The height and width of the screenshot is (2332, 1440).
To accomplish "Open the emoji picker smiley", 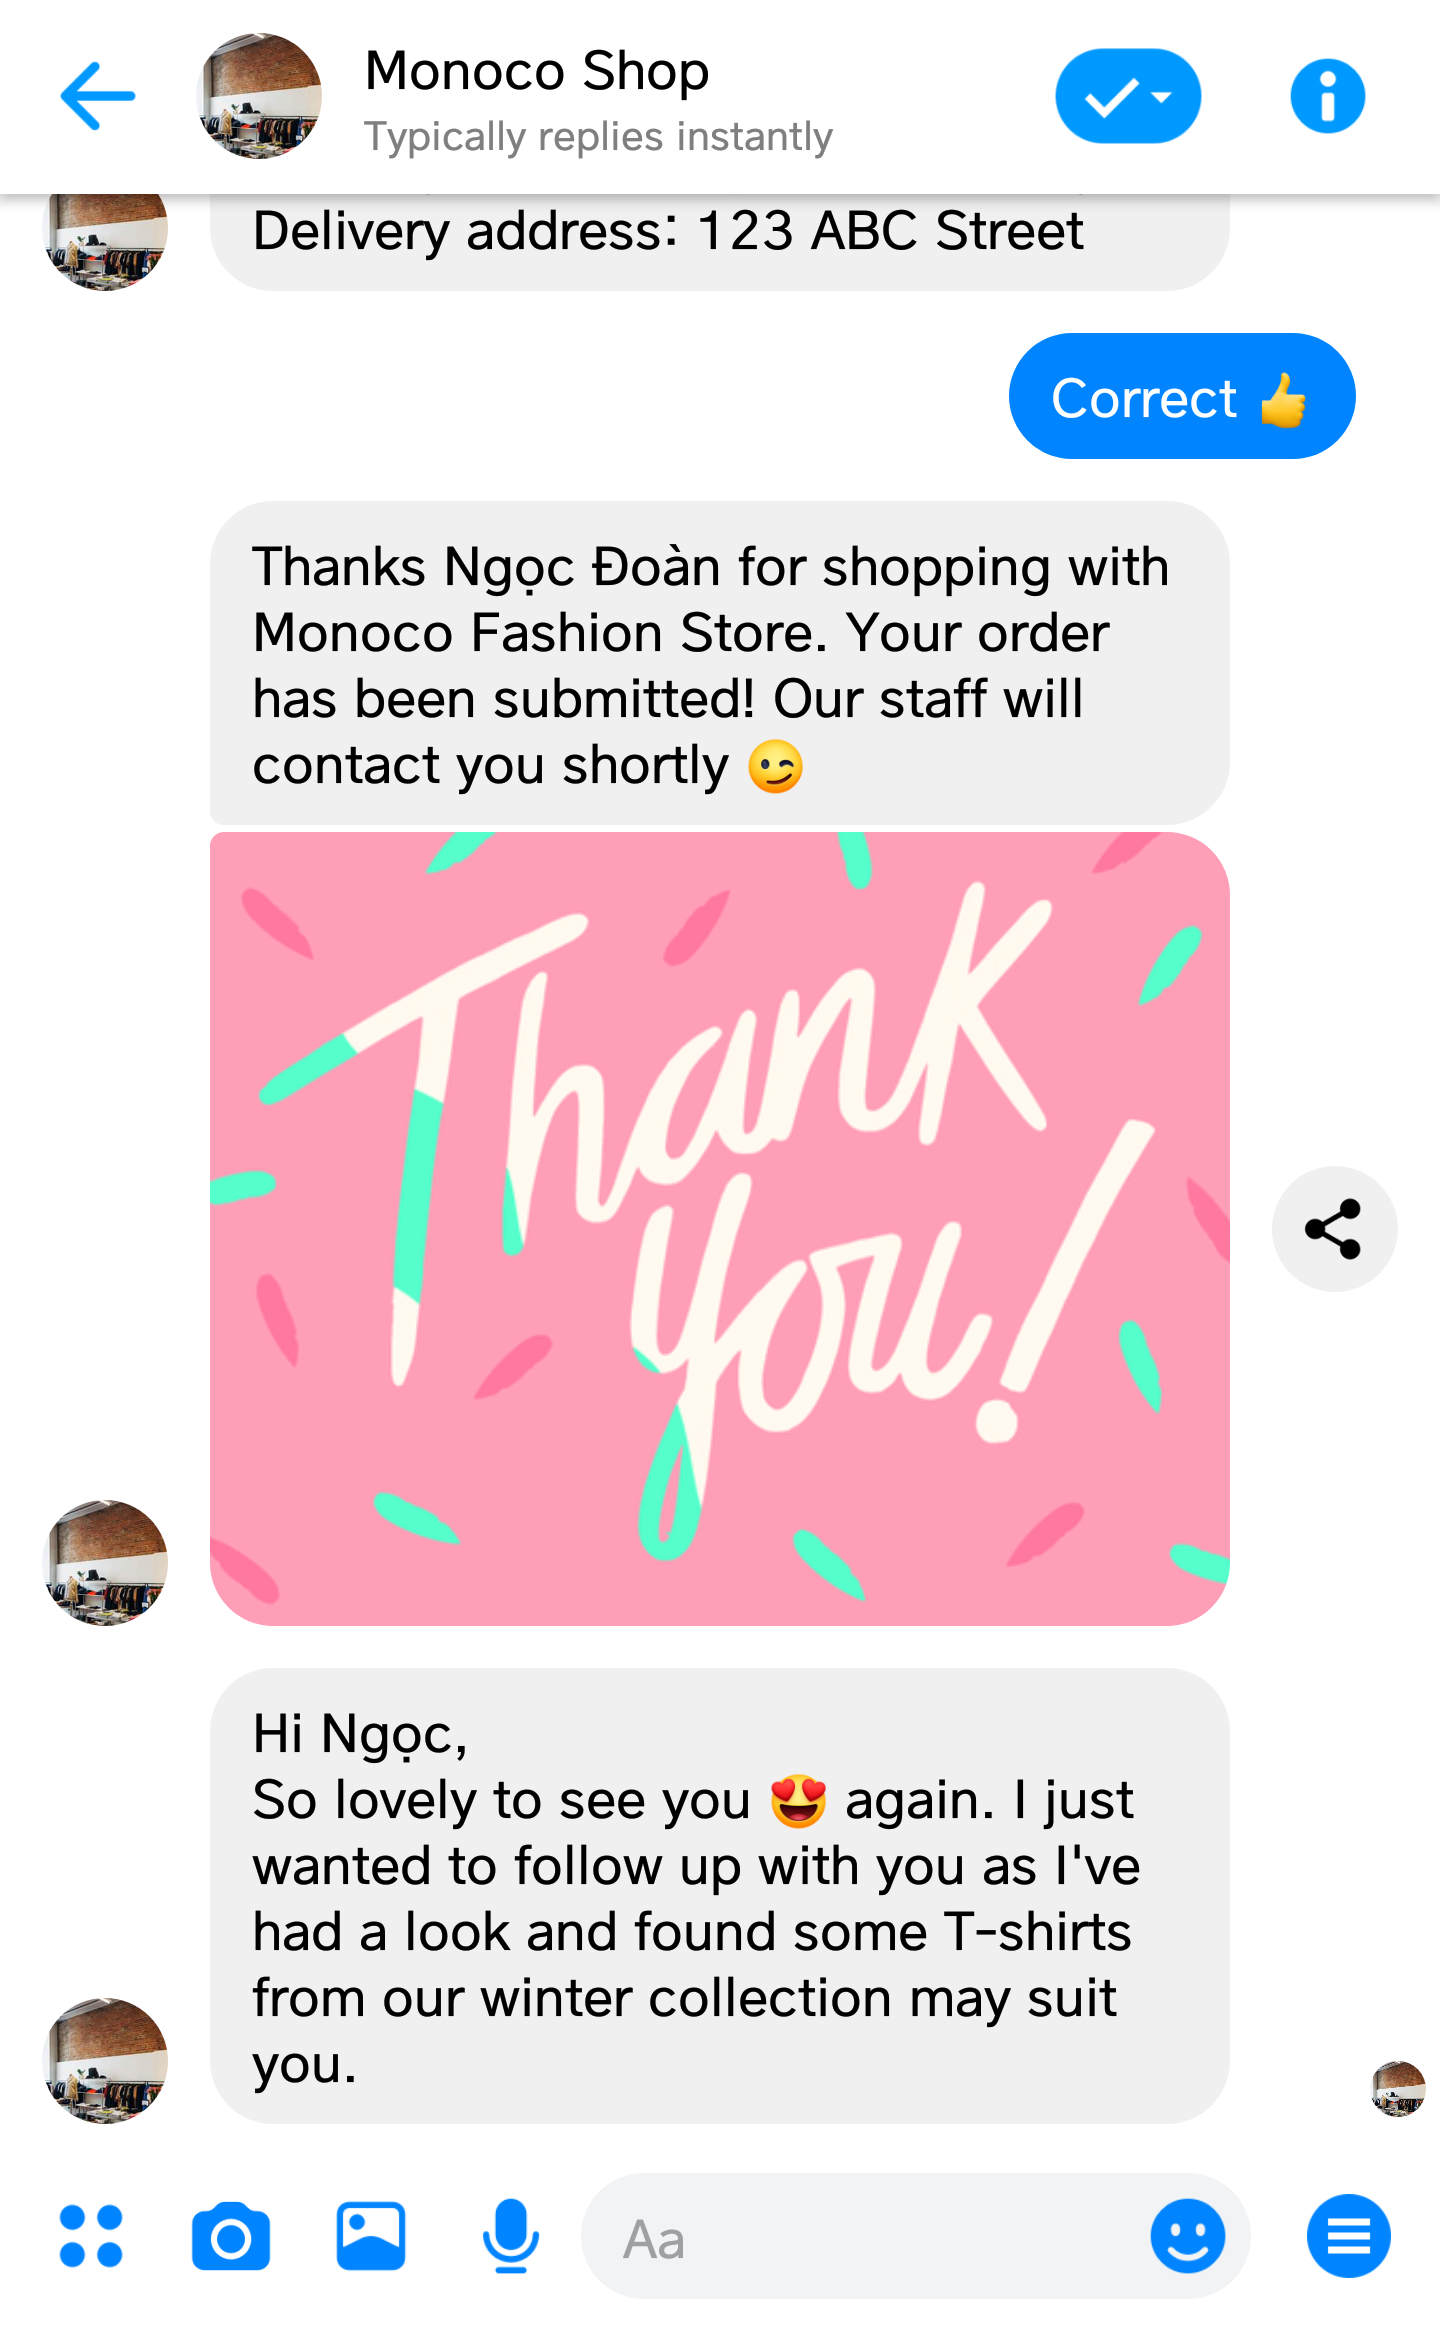I will click(x=1188, y=2236).
